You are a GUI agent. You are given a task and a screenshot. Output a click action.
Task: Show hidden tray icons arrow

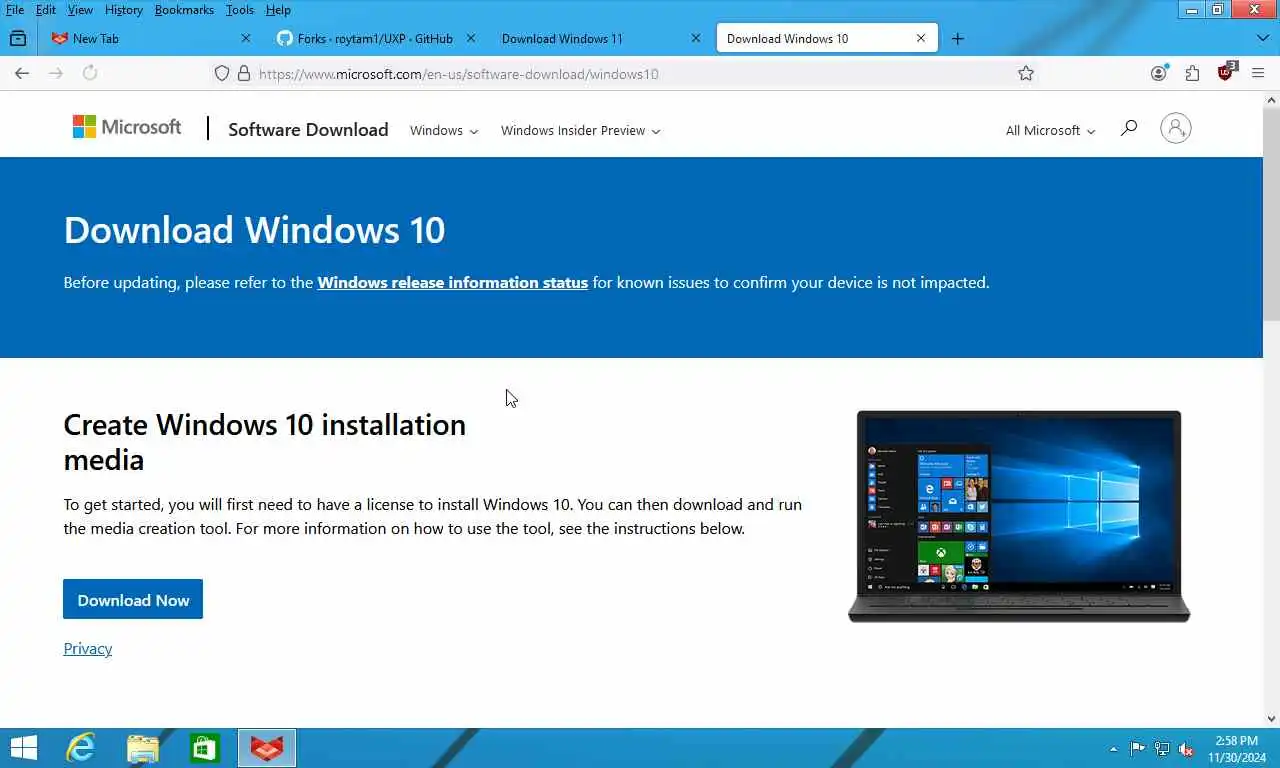(1113, 749)
